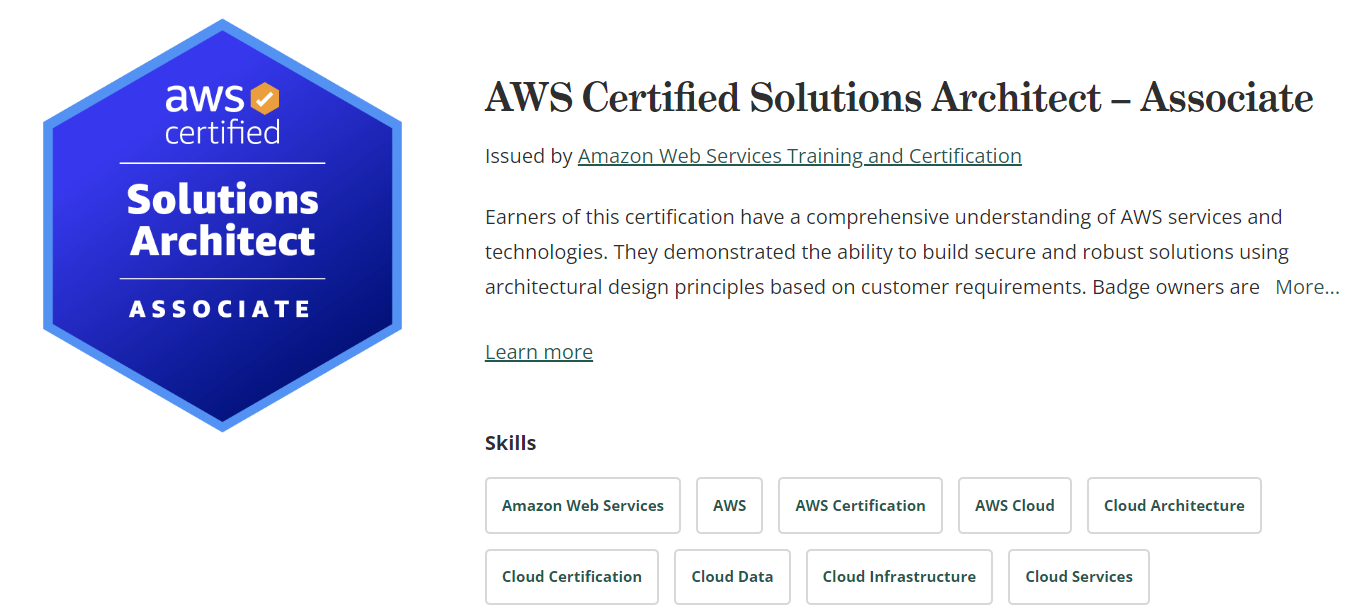The width and height of the screenshot is (1368, 610).
Task: Click the AWS Solutions Architect badge image
Action: [222, 225]
